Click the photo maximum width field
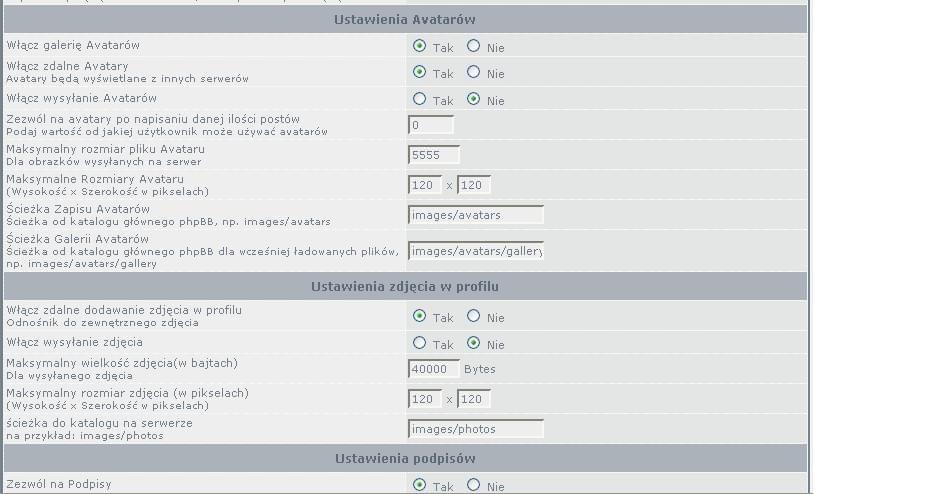945x494 pixels. click(474, 399)
